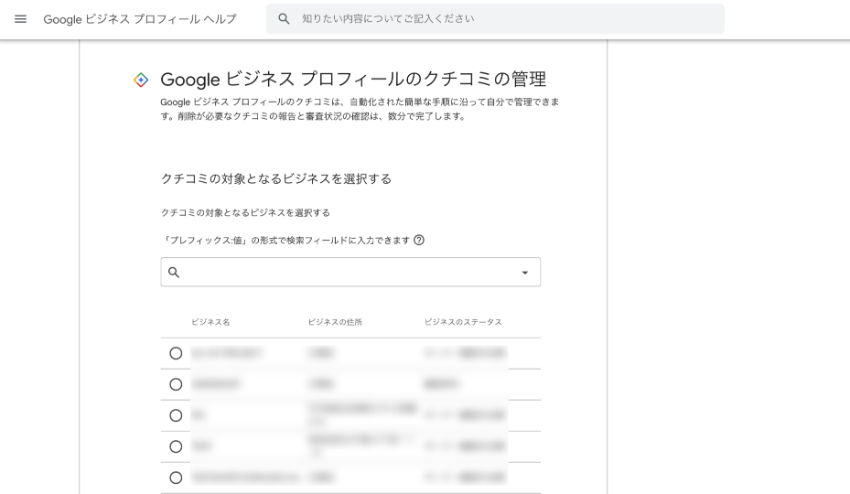Viewport: 850px width, 494px height.
Task: Select the first business radio button
Action: [x=176, y=354]
